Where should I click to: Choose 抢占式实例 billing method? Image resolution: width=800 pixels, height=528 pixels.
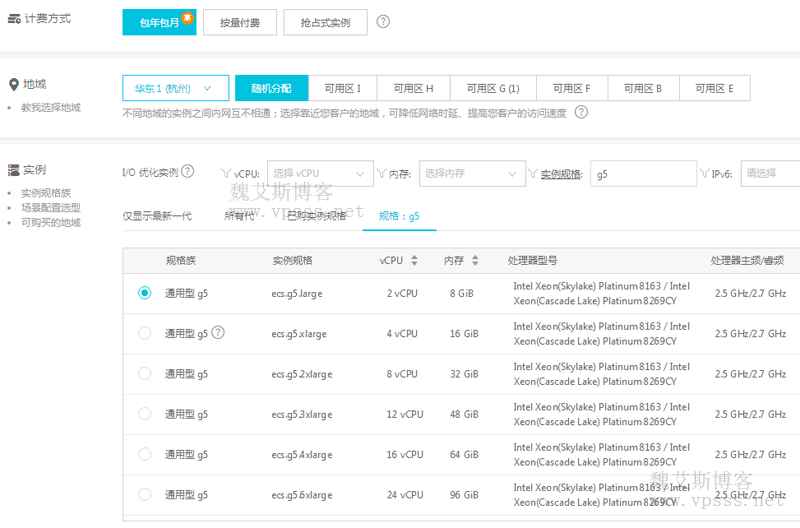tap(326, 22)
